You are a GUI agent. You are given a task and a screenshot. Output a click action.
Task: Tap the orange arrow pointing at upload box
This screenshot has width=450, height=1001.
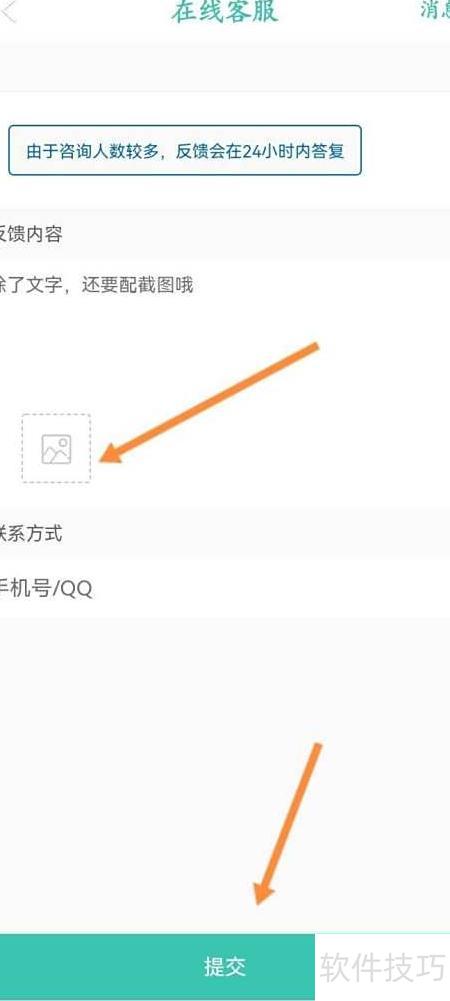point(209,402)
